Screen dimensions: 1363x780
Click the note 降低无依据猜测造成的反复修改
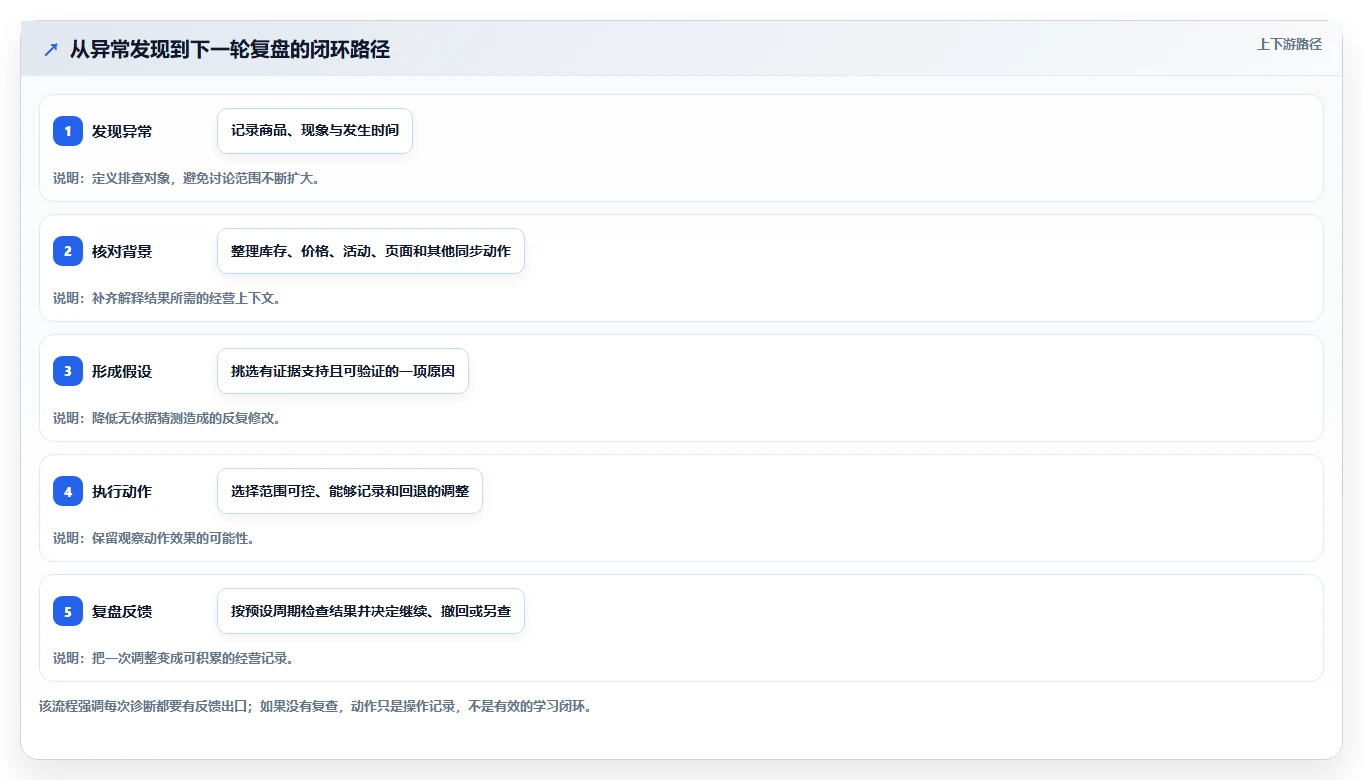[x=167, y=418]
